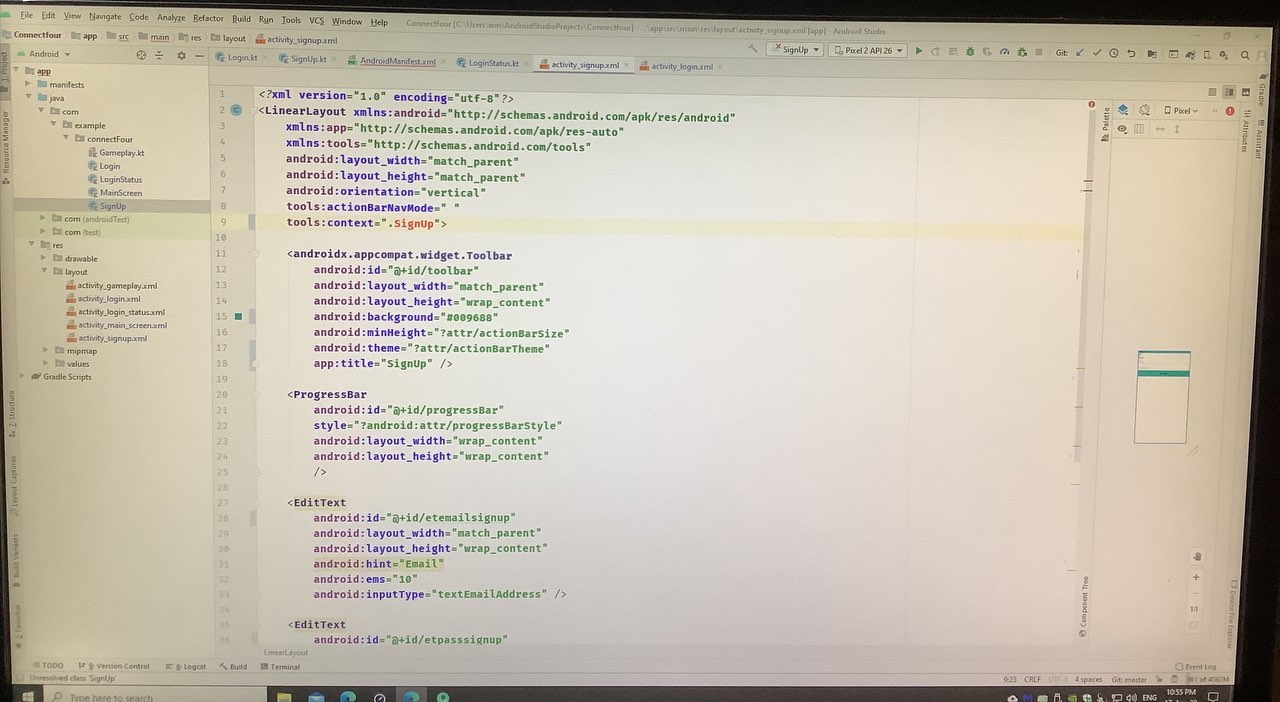Expand the mipmap folder

point(45,351)
